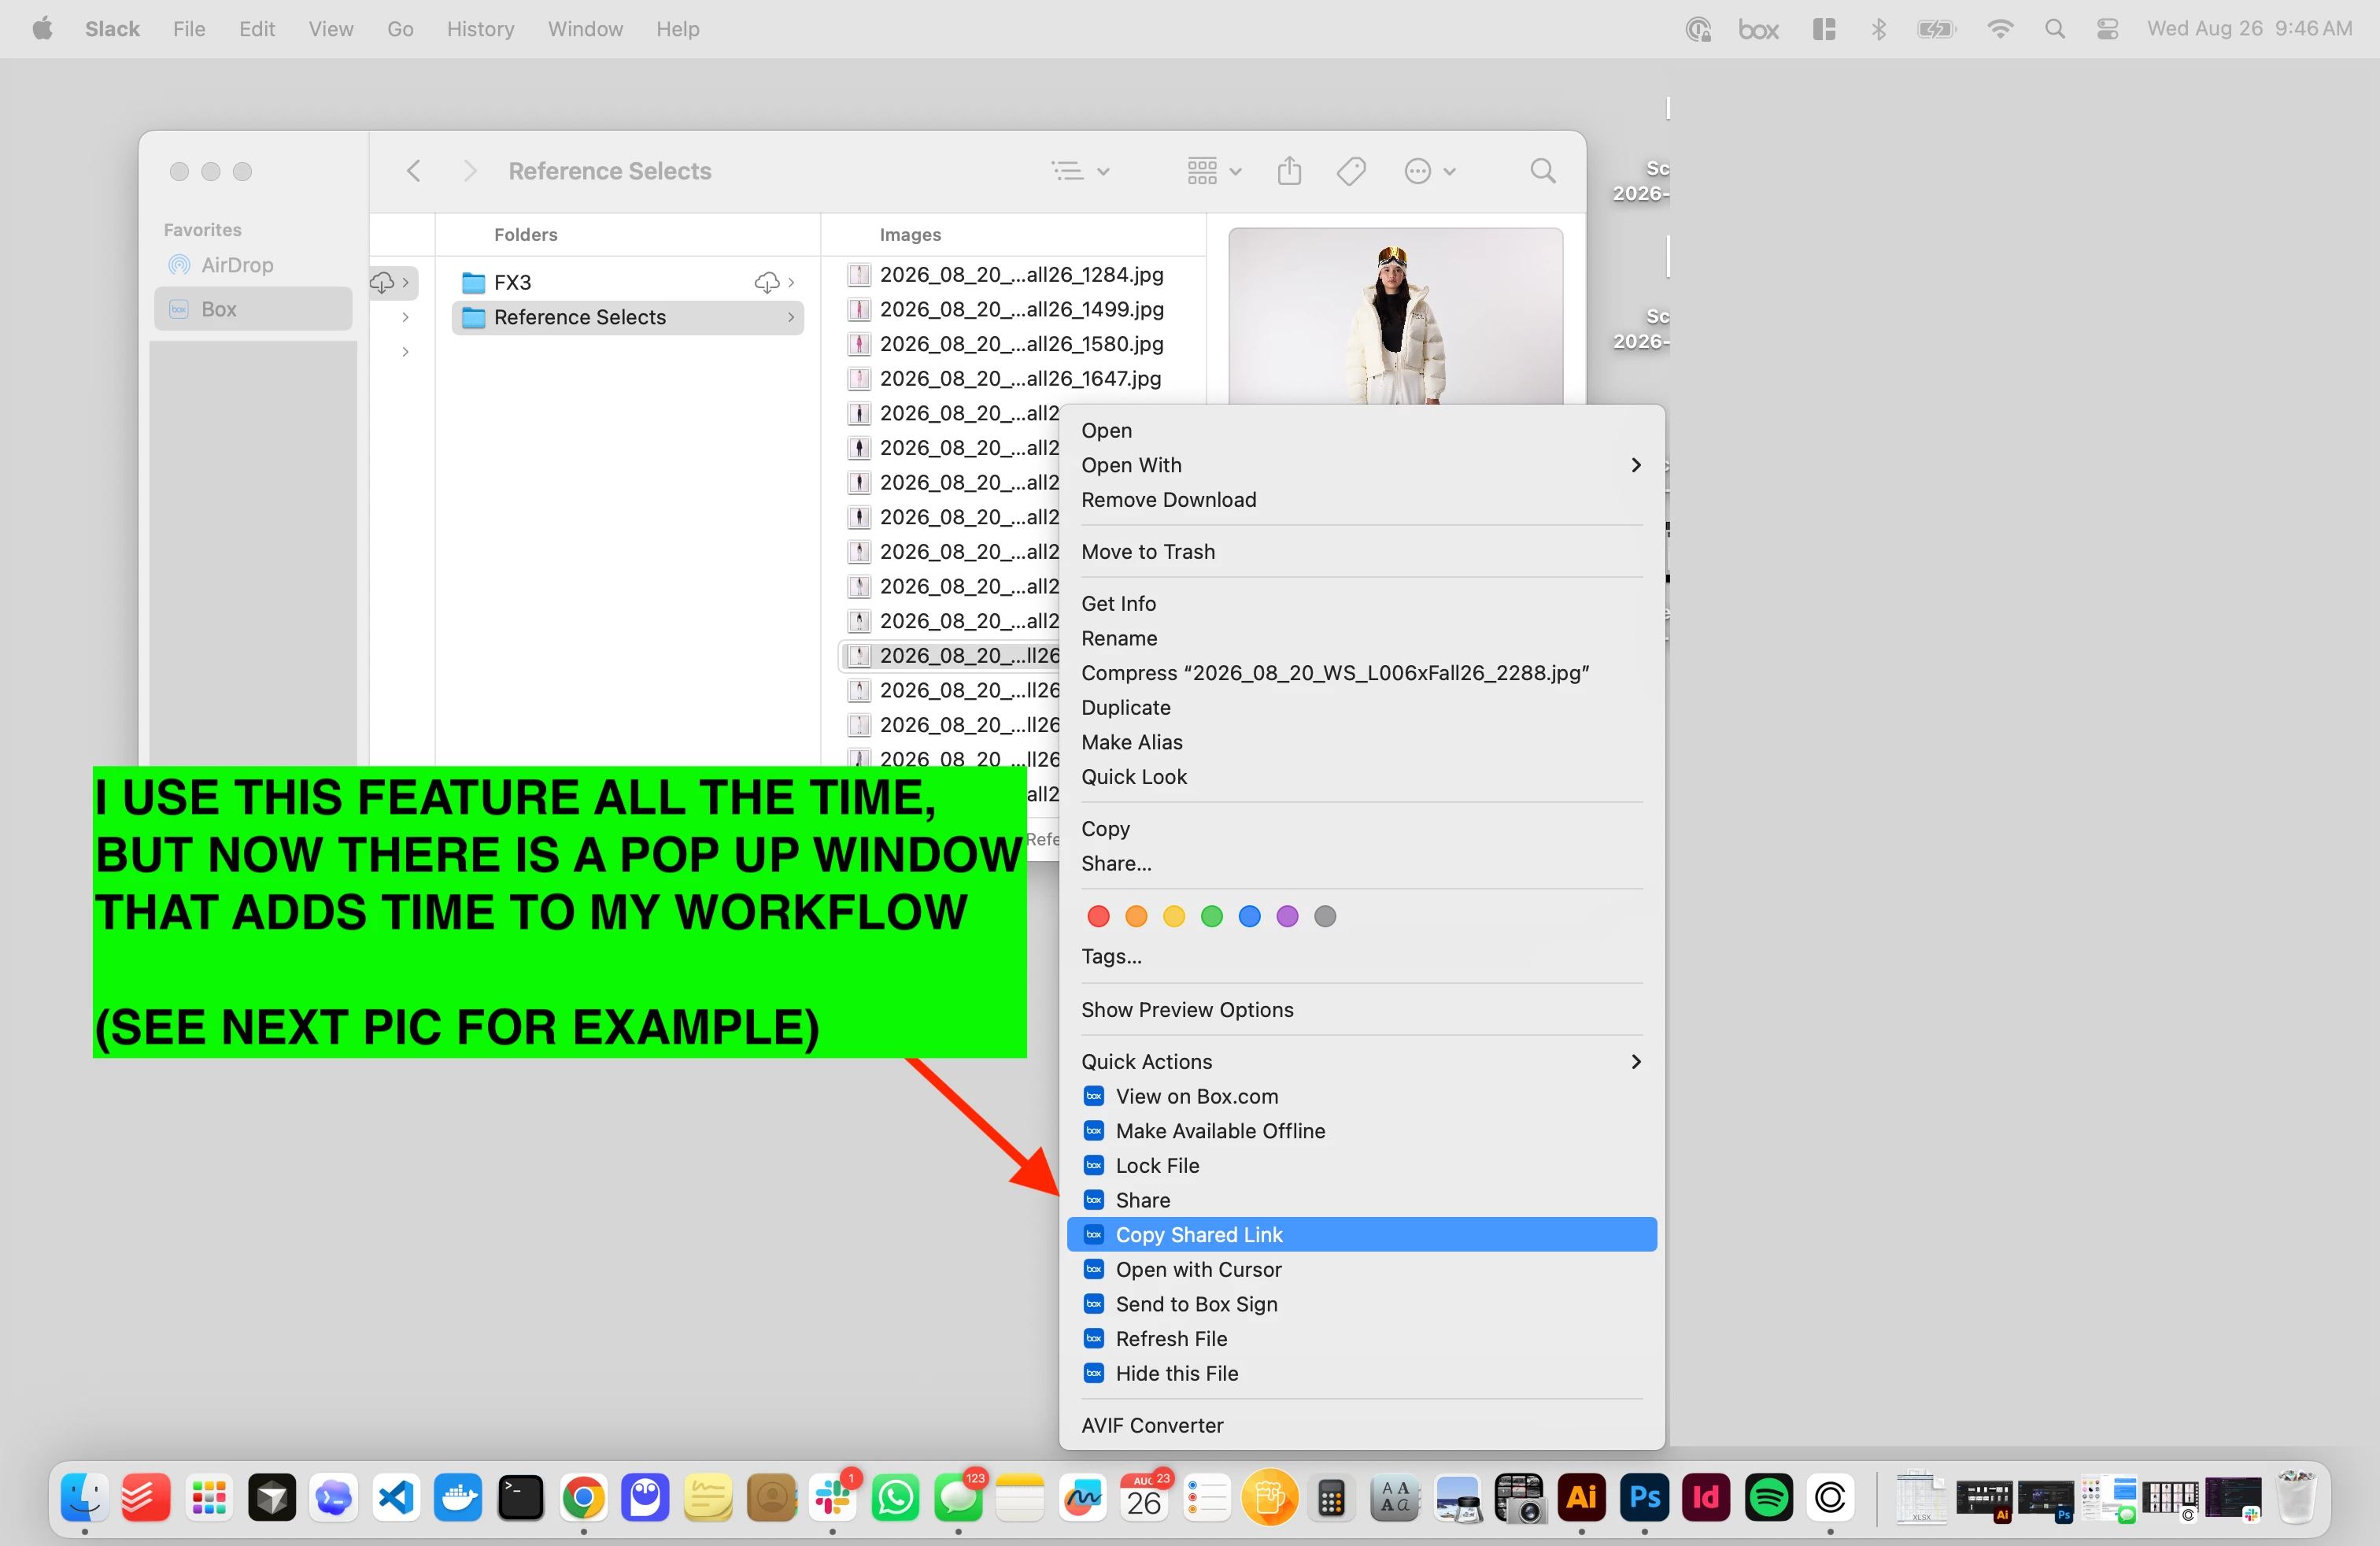
Task: Launch Visual Studio Code from the dock
Action: coord(397,1497)
